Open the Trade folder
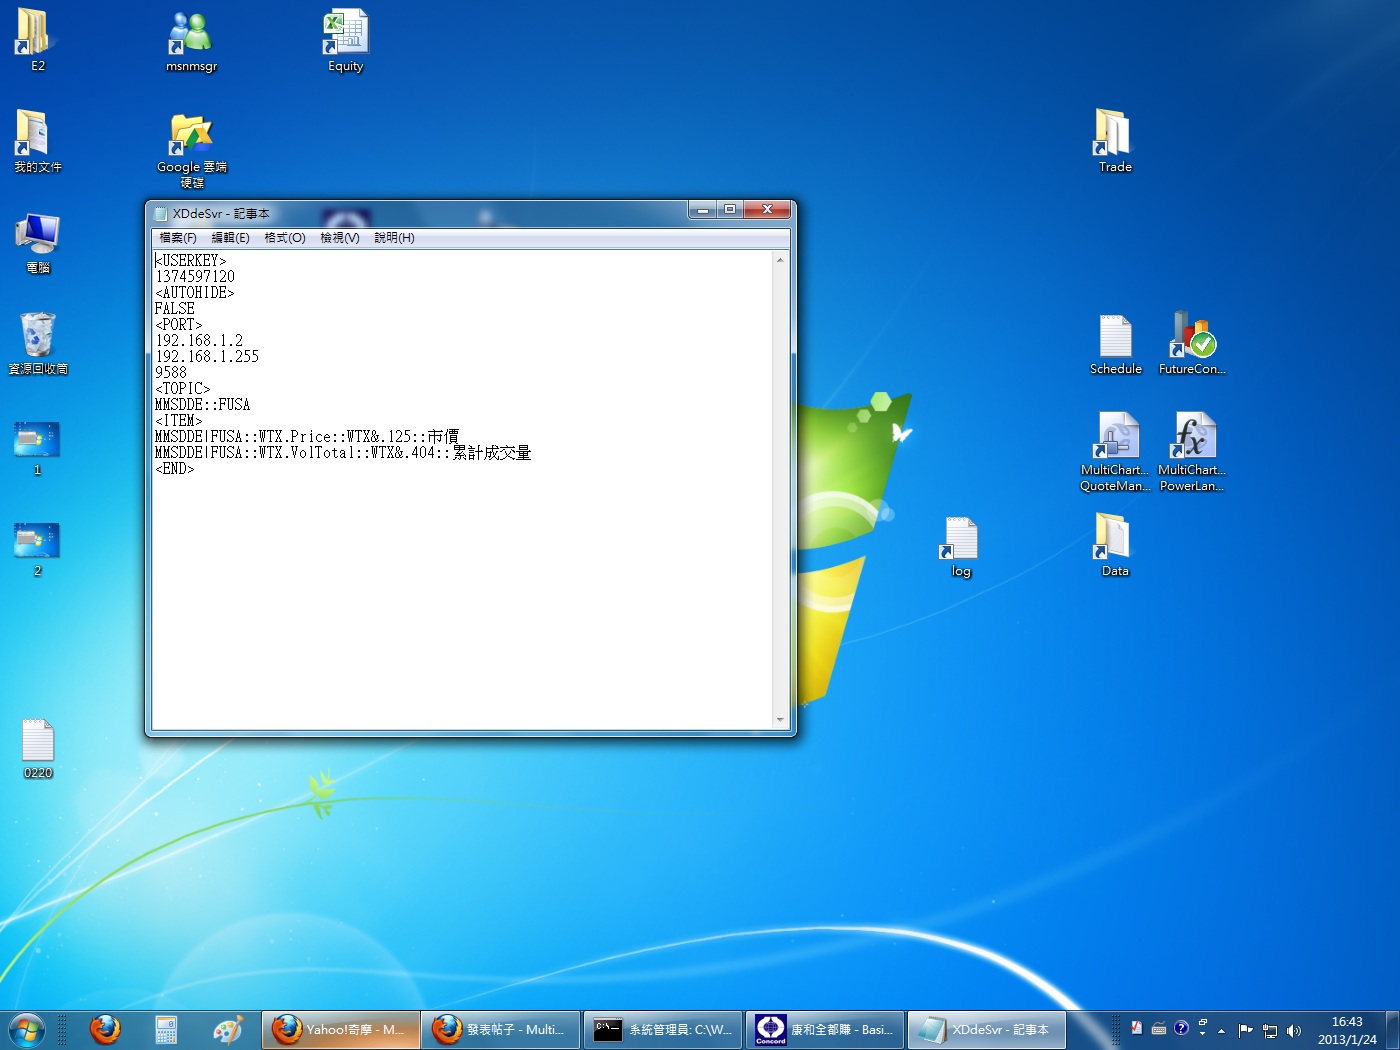 1114,140
